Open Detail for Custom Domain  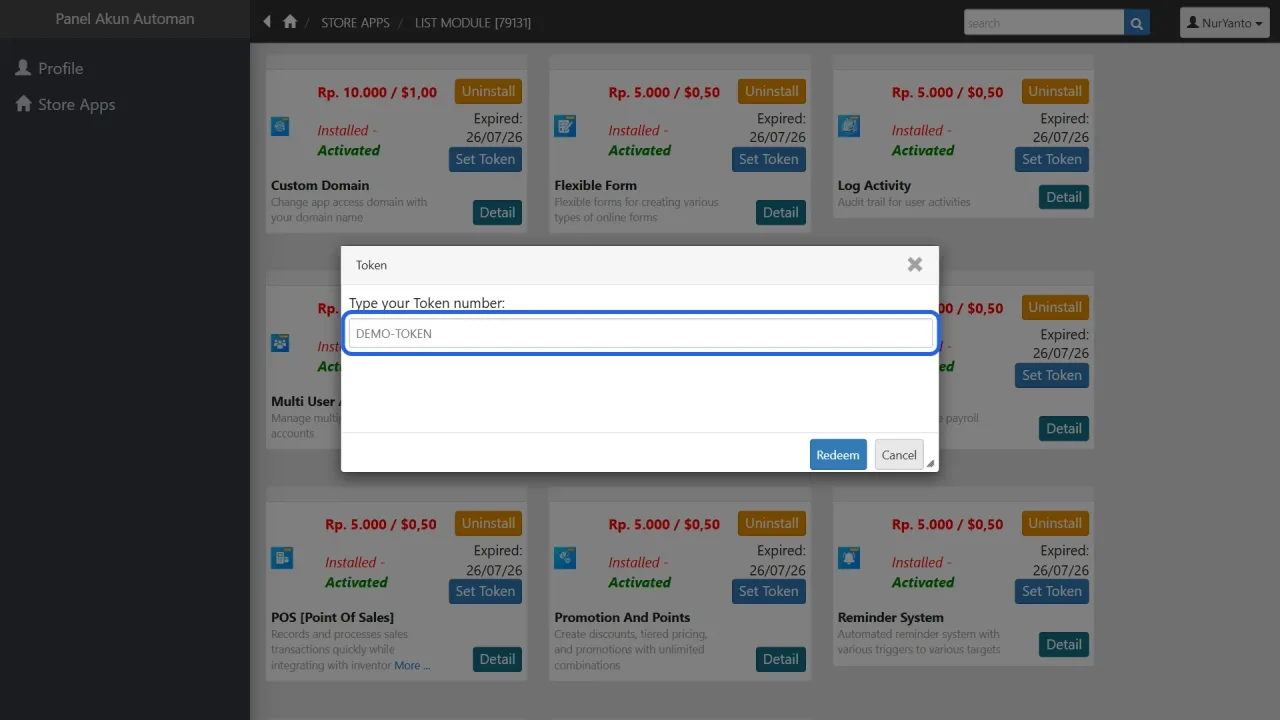tap(497, 212)
